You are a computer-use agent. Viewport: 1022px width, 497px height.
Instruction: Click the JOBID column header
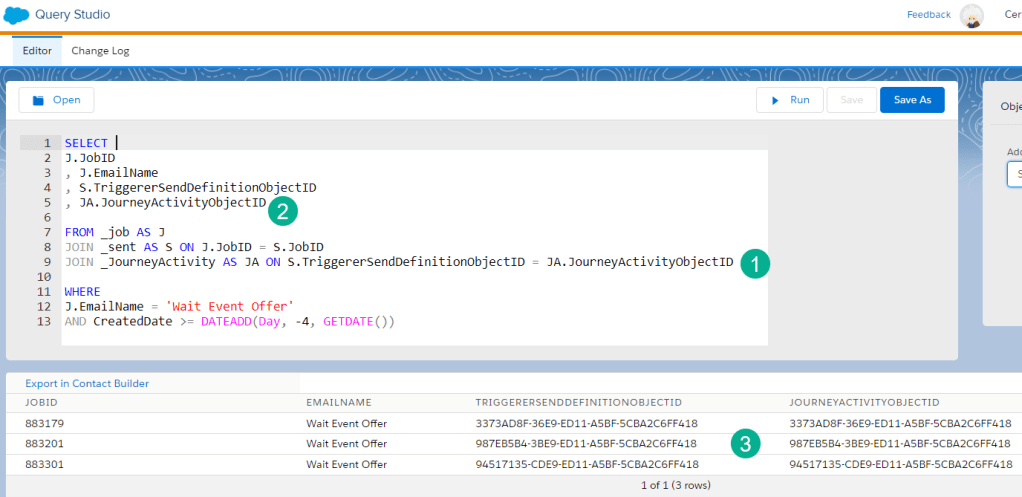[41, 402]
